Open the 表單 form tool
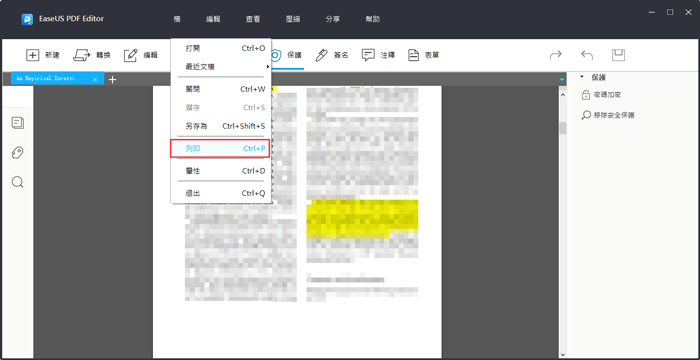 click(423, 55)
